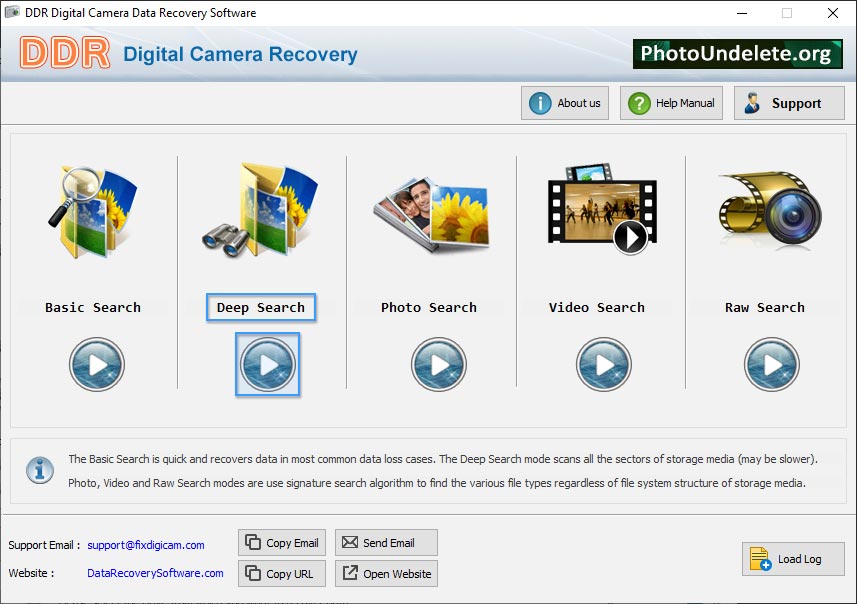Viewport: 857px width, 604px height.
Task: Click the Support button
Action: click(x=789, y=103)
